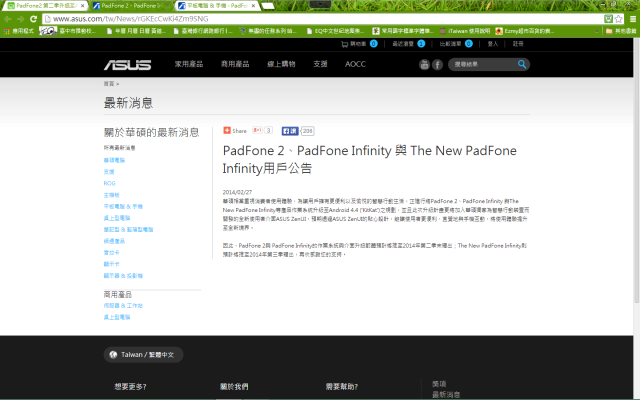The height and width of the screenshot is (400, 640).
Task: Go forward with the browser forward arrow
Action: (20, 19)
